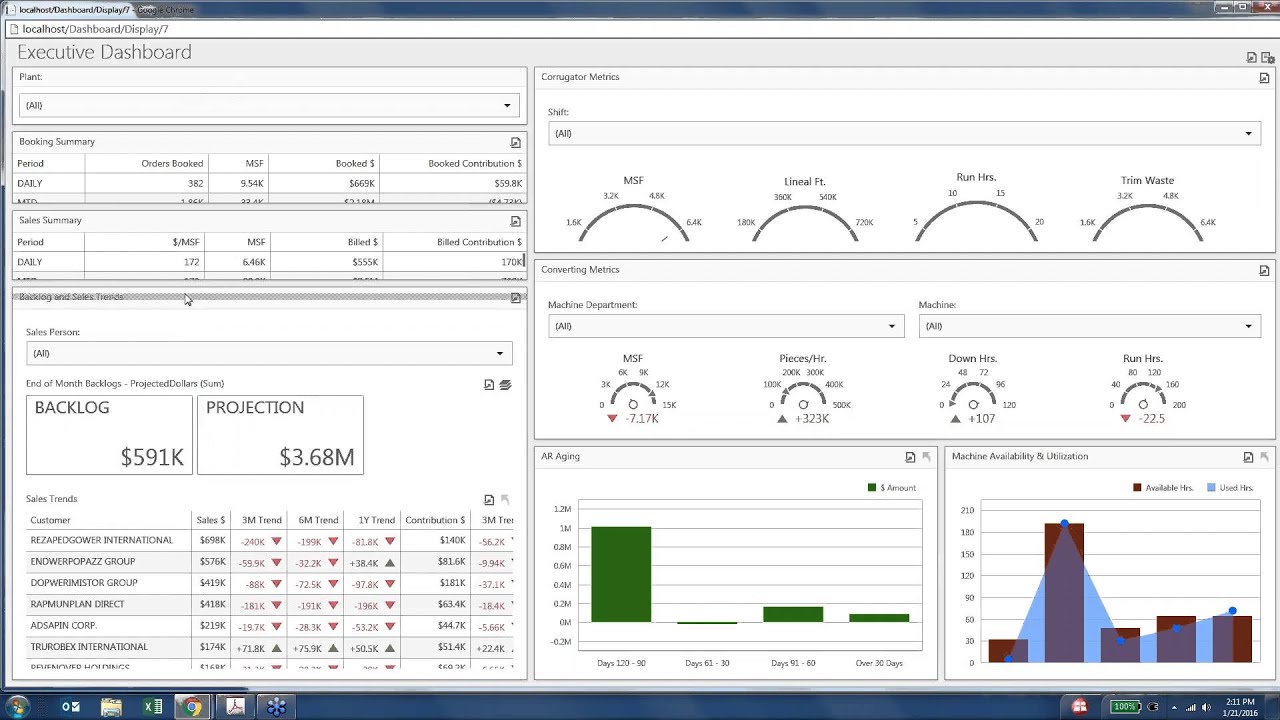Click the Customer column header in Sales Trends
This screenshot has width=1280, height=720.
50,520
